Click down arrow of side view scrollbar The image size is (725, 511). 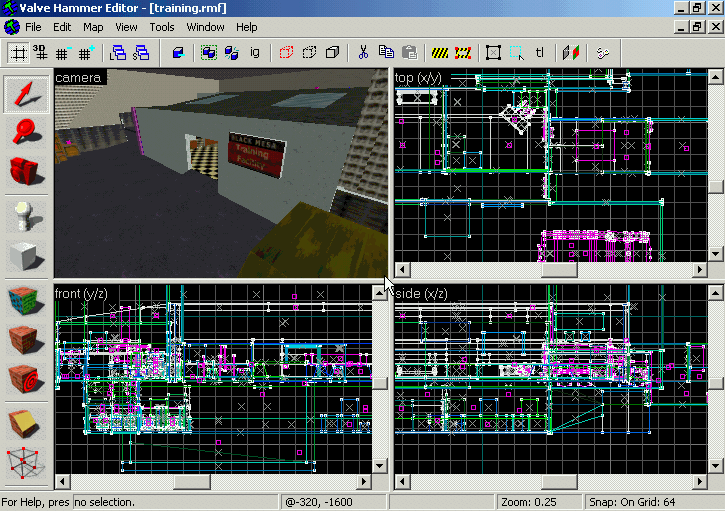(715, 466)
